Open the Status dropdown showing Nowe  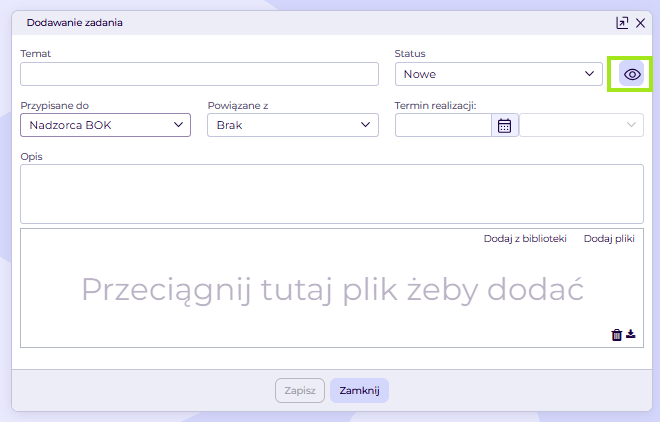pyautogui.click(x=499, y=74)
